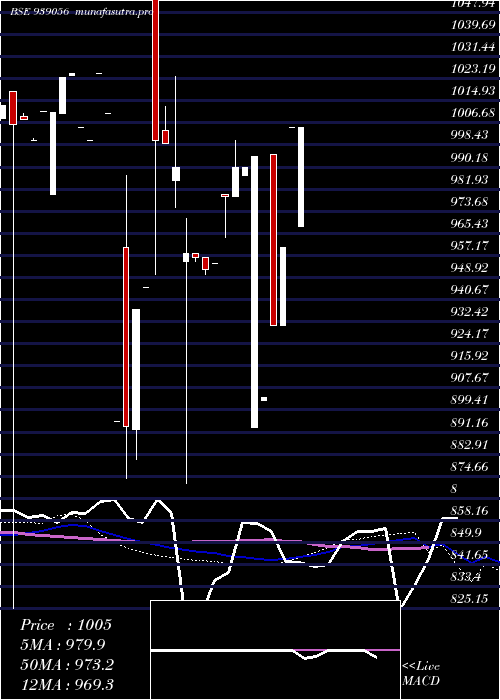Select the 50MA : 973.2 readout
Image resolution: width=500 pixels, height=700 pixels.
pyautogui.click(x=67, y=665)
